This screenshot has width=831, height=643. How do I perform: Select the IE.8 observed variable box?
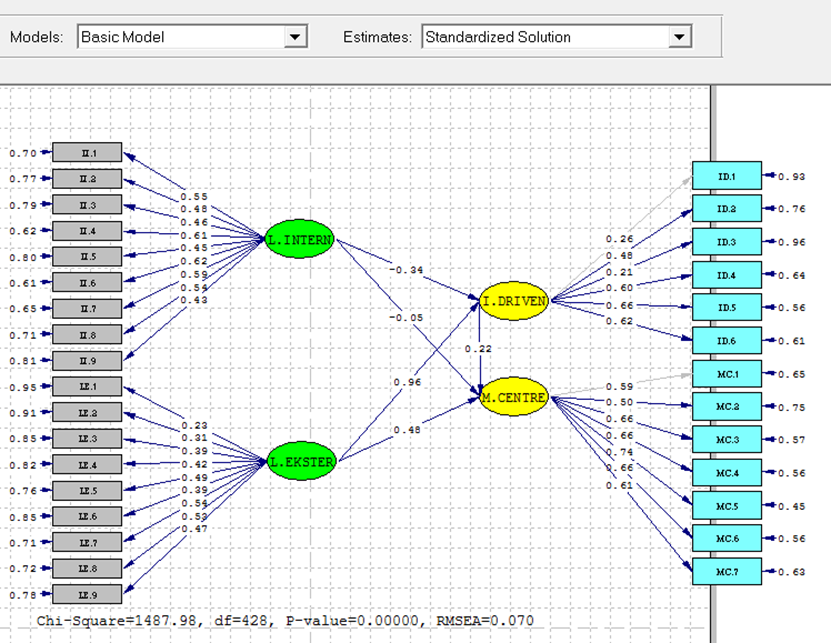tap(87, 568)
